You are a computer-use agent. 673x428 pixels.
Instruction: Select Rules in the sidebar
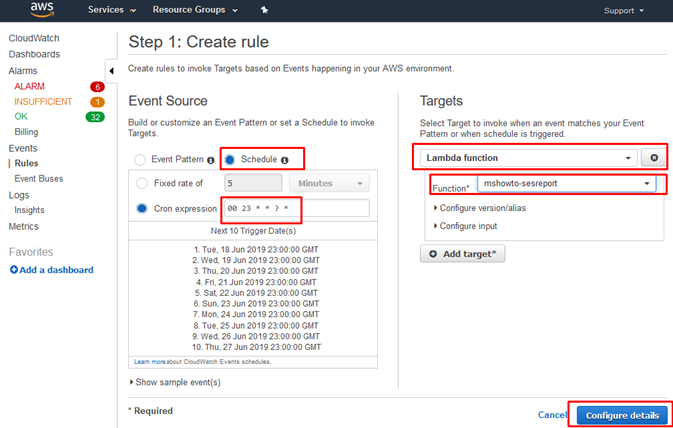[x=26, y=163]
